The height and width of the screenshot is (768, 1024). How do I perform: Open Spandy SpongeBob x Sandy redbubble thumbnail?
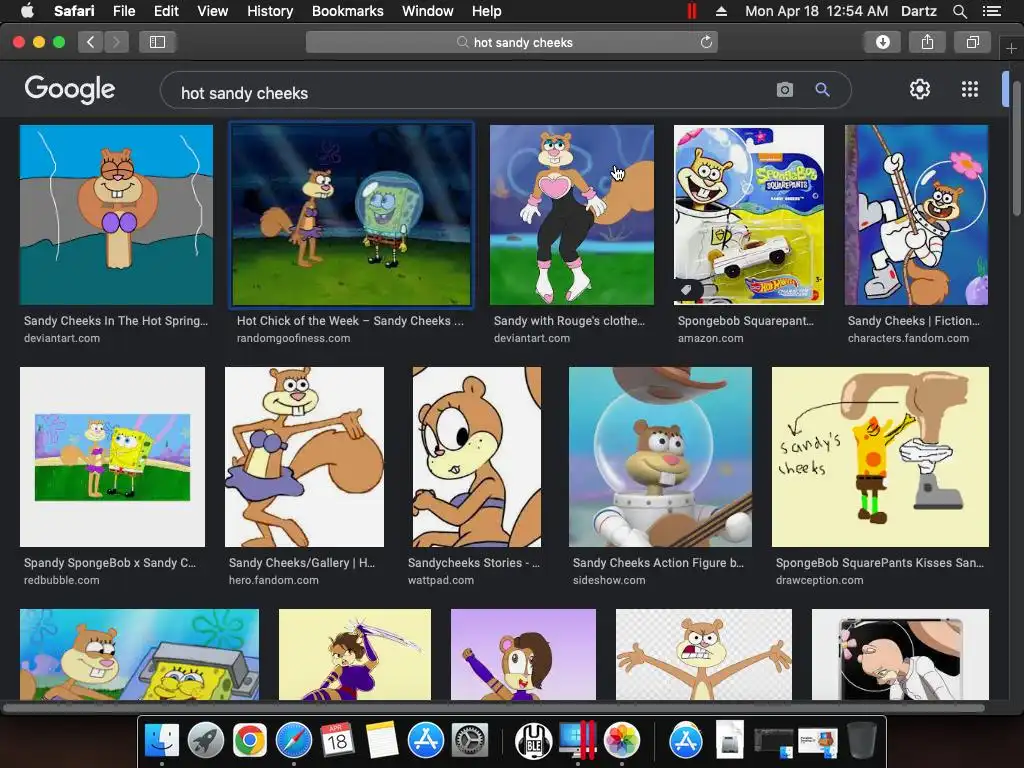(112, 457)
